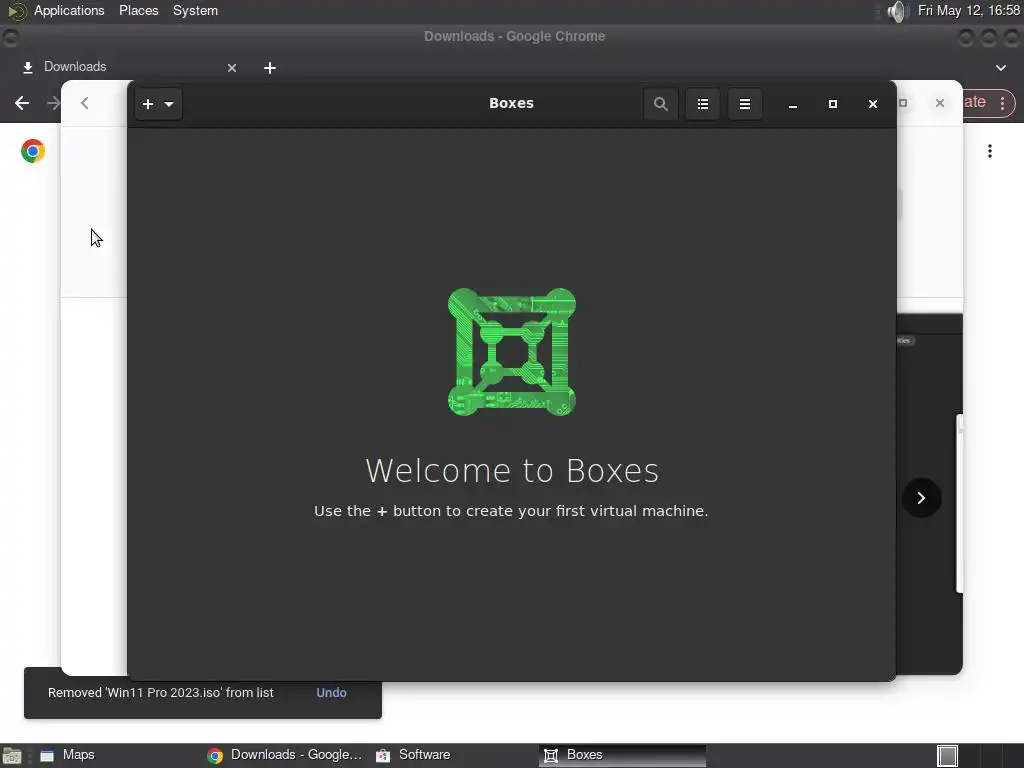The image size is (1024, 768).
Task: Click the green Boxes logo
Action: pos(512,351)
